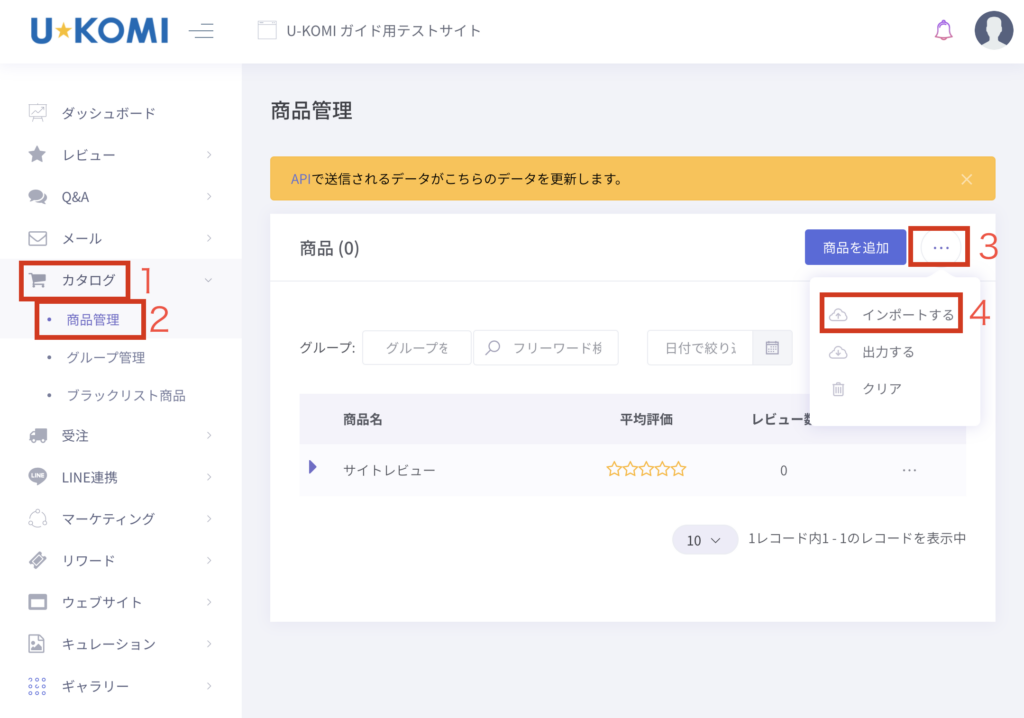This screenshot has height=718, width=1024.
Task: Select クリア from the dropdown menu
Action: (881, 389)
